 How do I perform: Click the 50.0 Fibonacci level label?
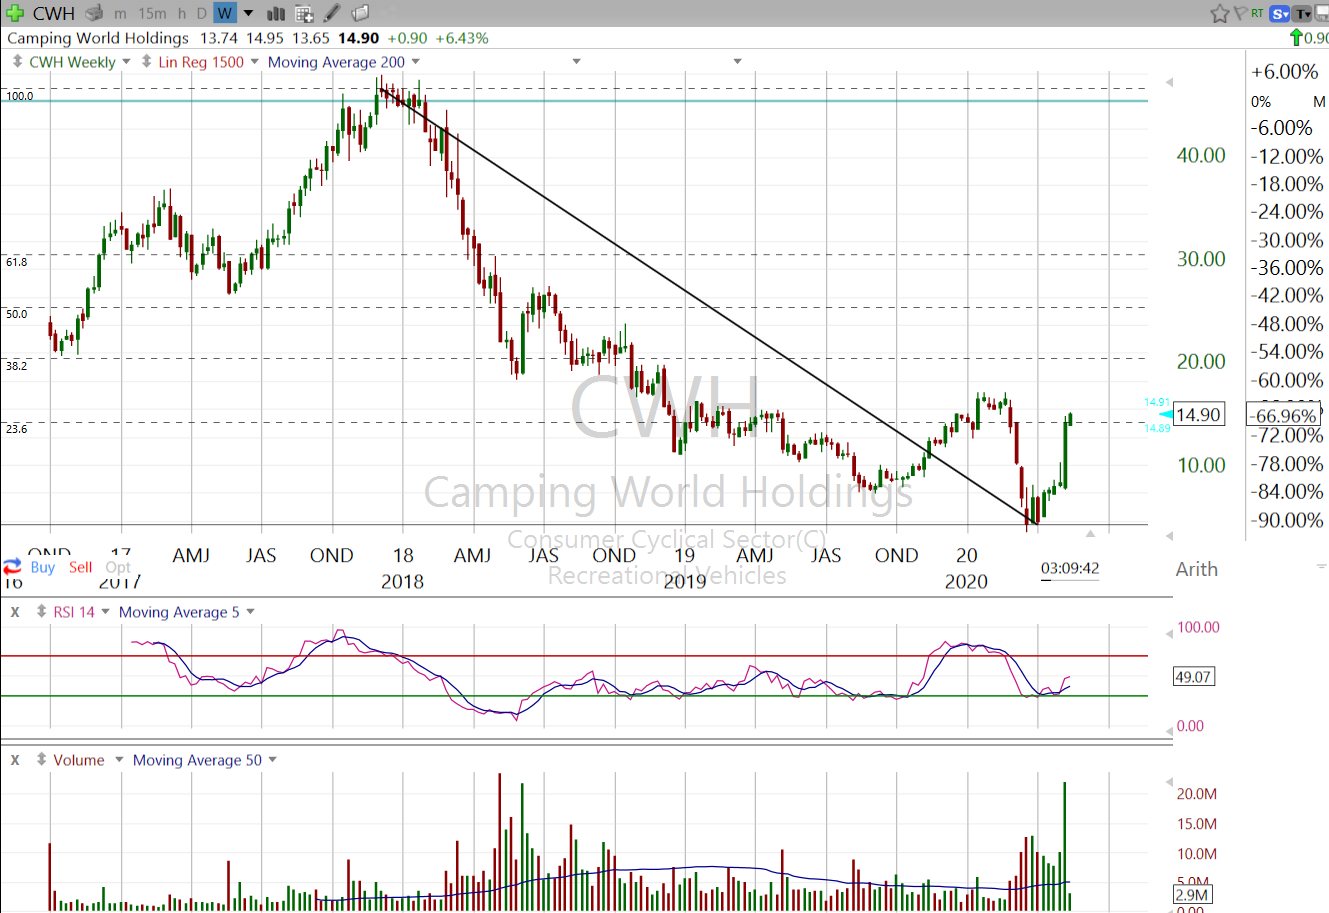click(x=17, y=314)
